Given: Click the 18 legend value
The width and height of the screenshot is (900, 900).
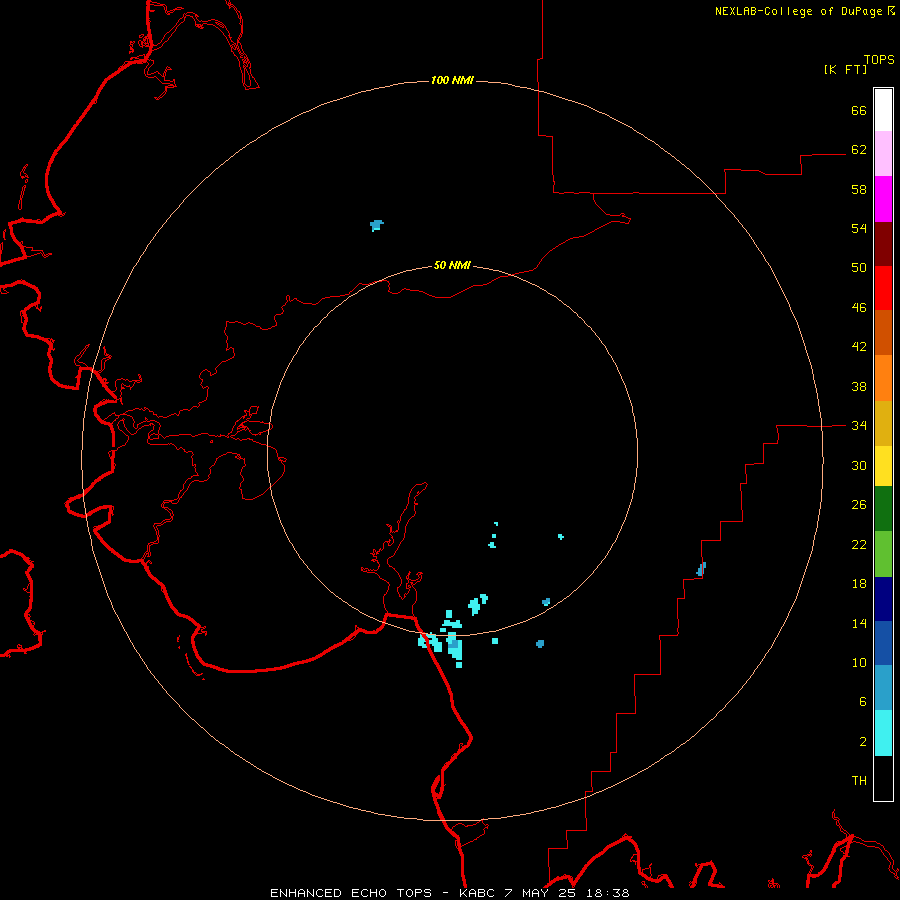Looking at the screenshot, I should pos(859,584).
